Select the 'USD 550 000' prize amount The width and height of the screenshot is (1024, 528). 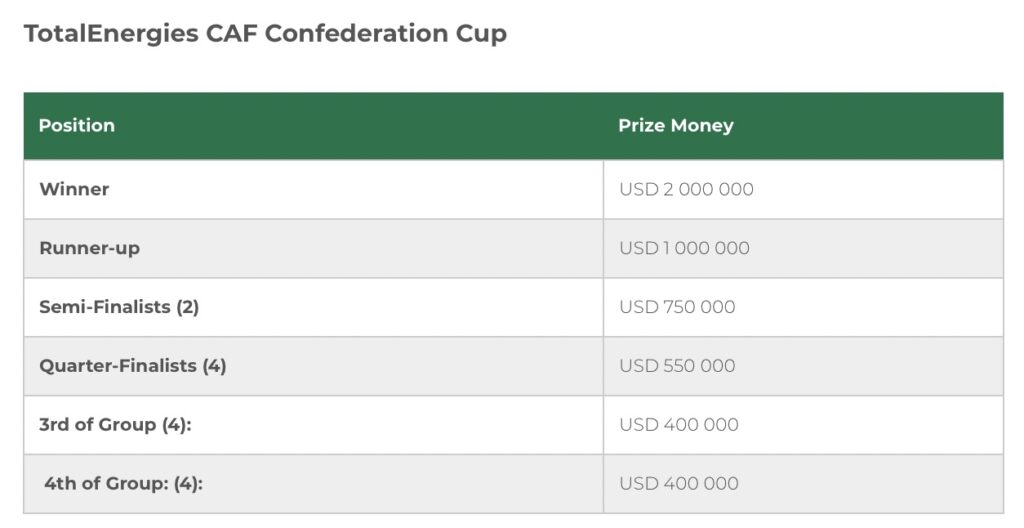click(x=677, y=366)
